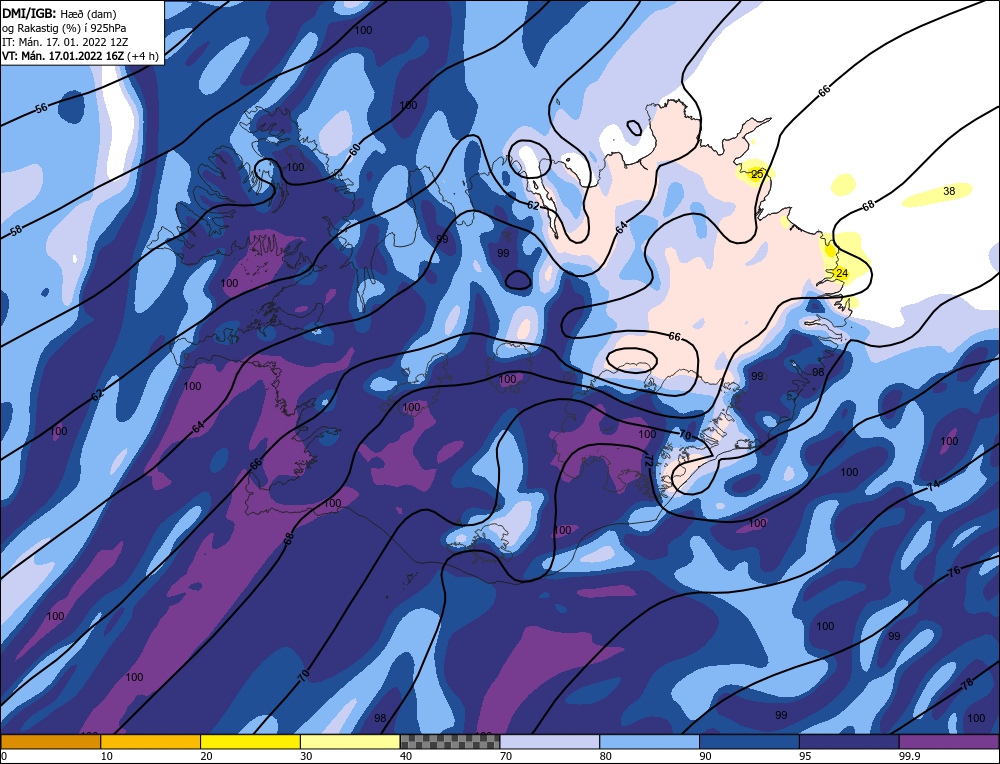Click the amber 10-20 legend swatch

click(x=151, y=741)
